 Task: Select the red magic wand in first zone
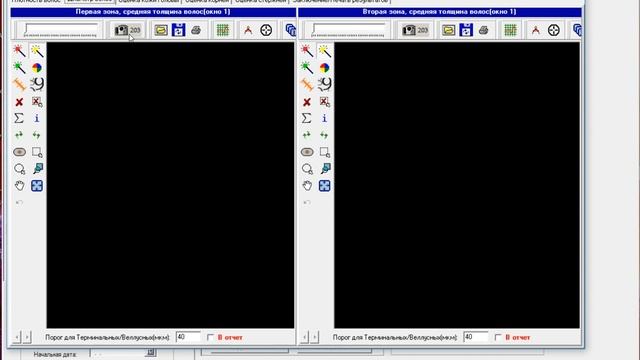[20, 51]
